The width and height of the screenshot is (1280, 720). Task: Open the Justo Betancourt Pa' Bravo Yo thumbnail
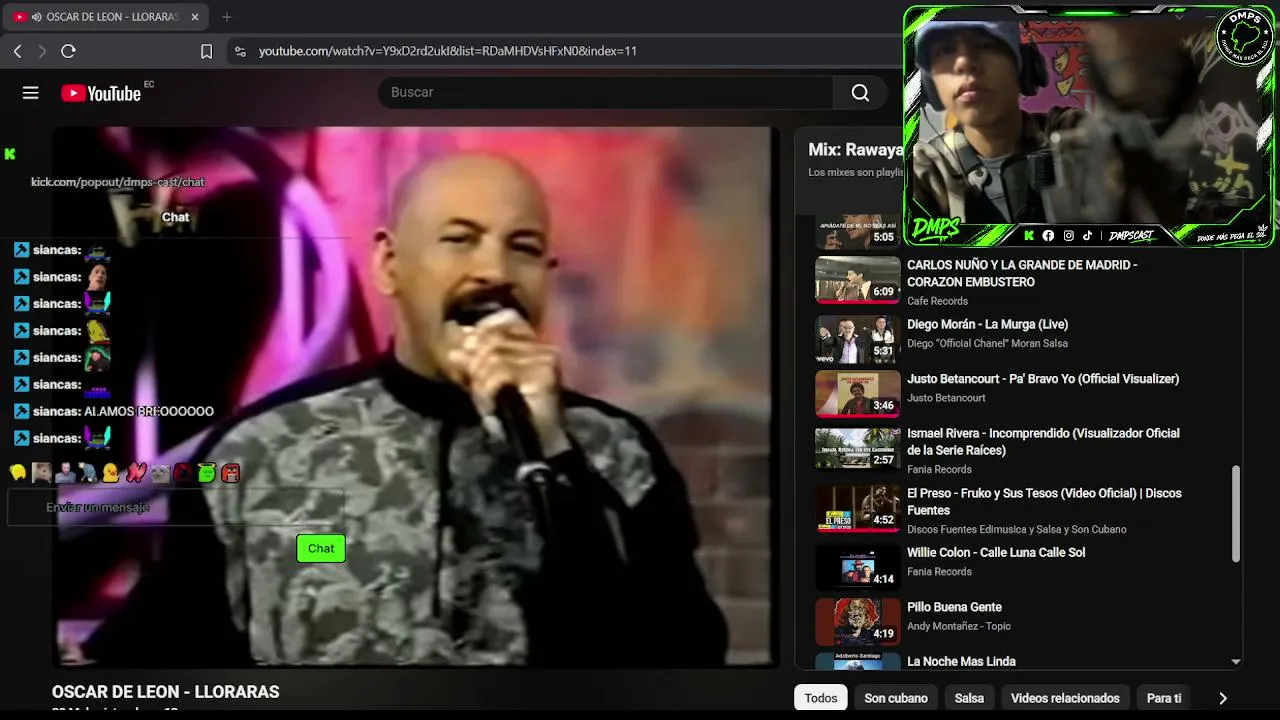pyautogui.click(x=857, y=394)
